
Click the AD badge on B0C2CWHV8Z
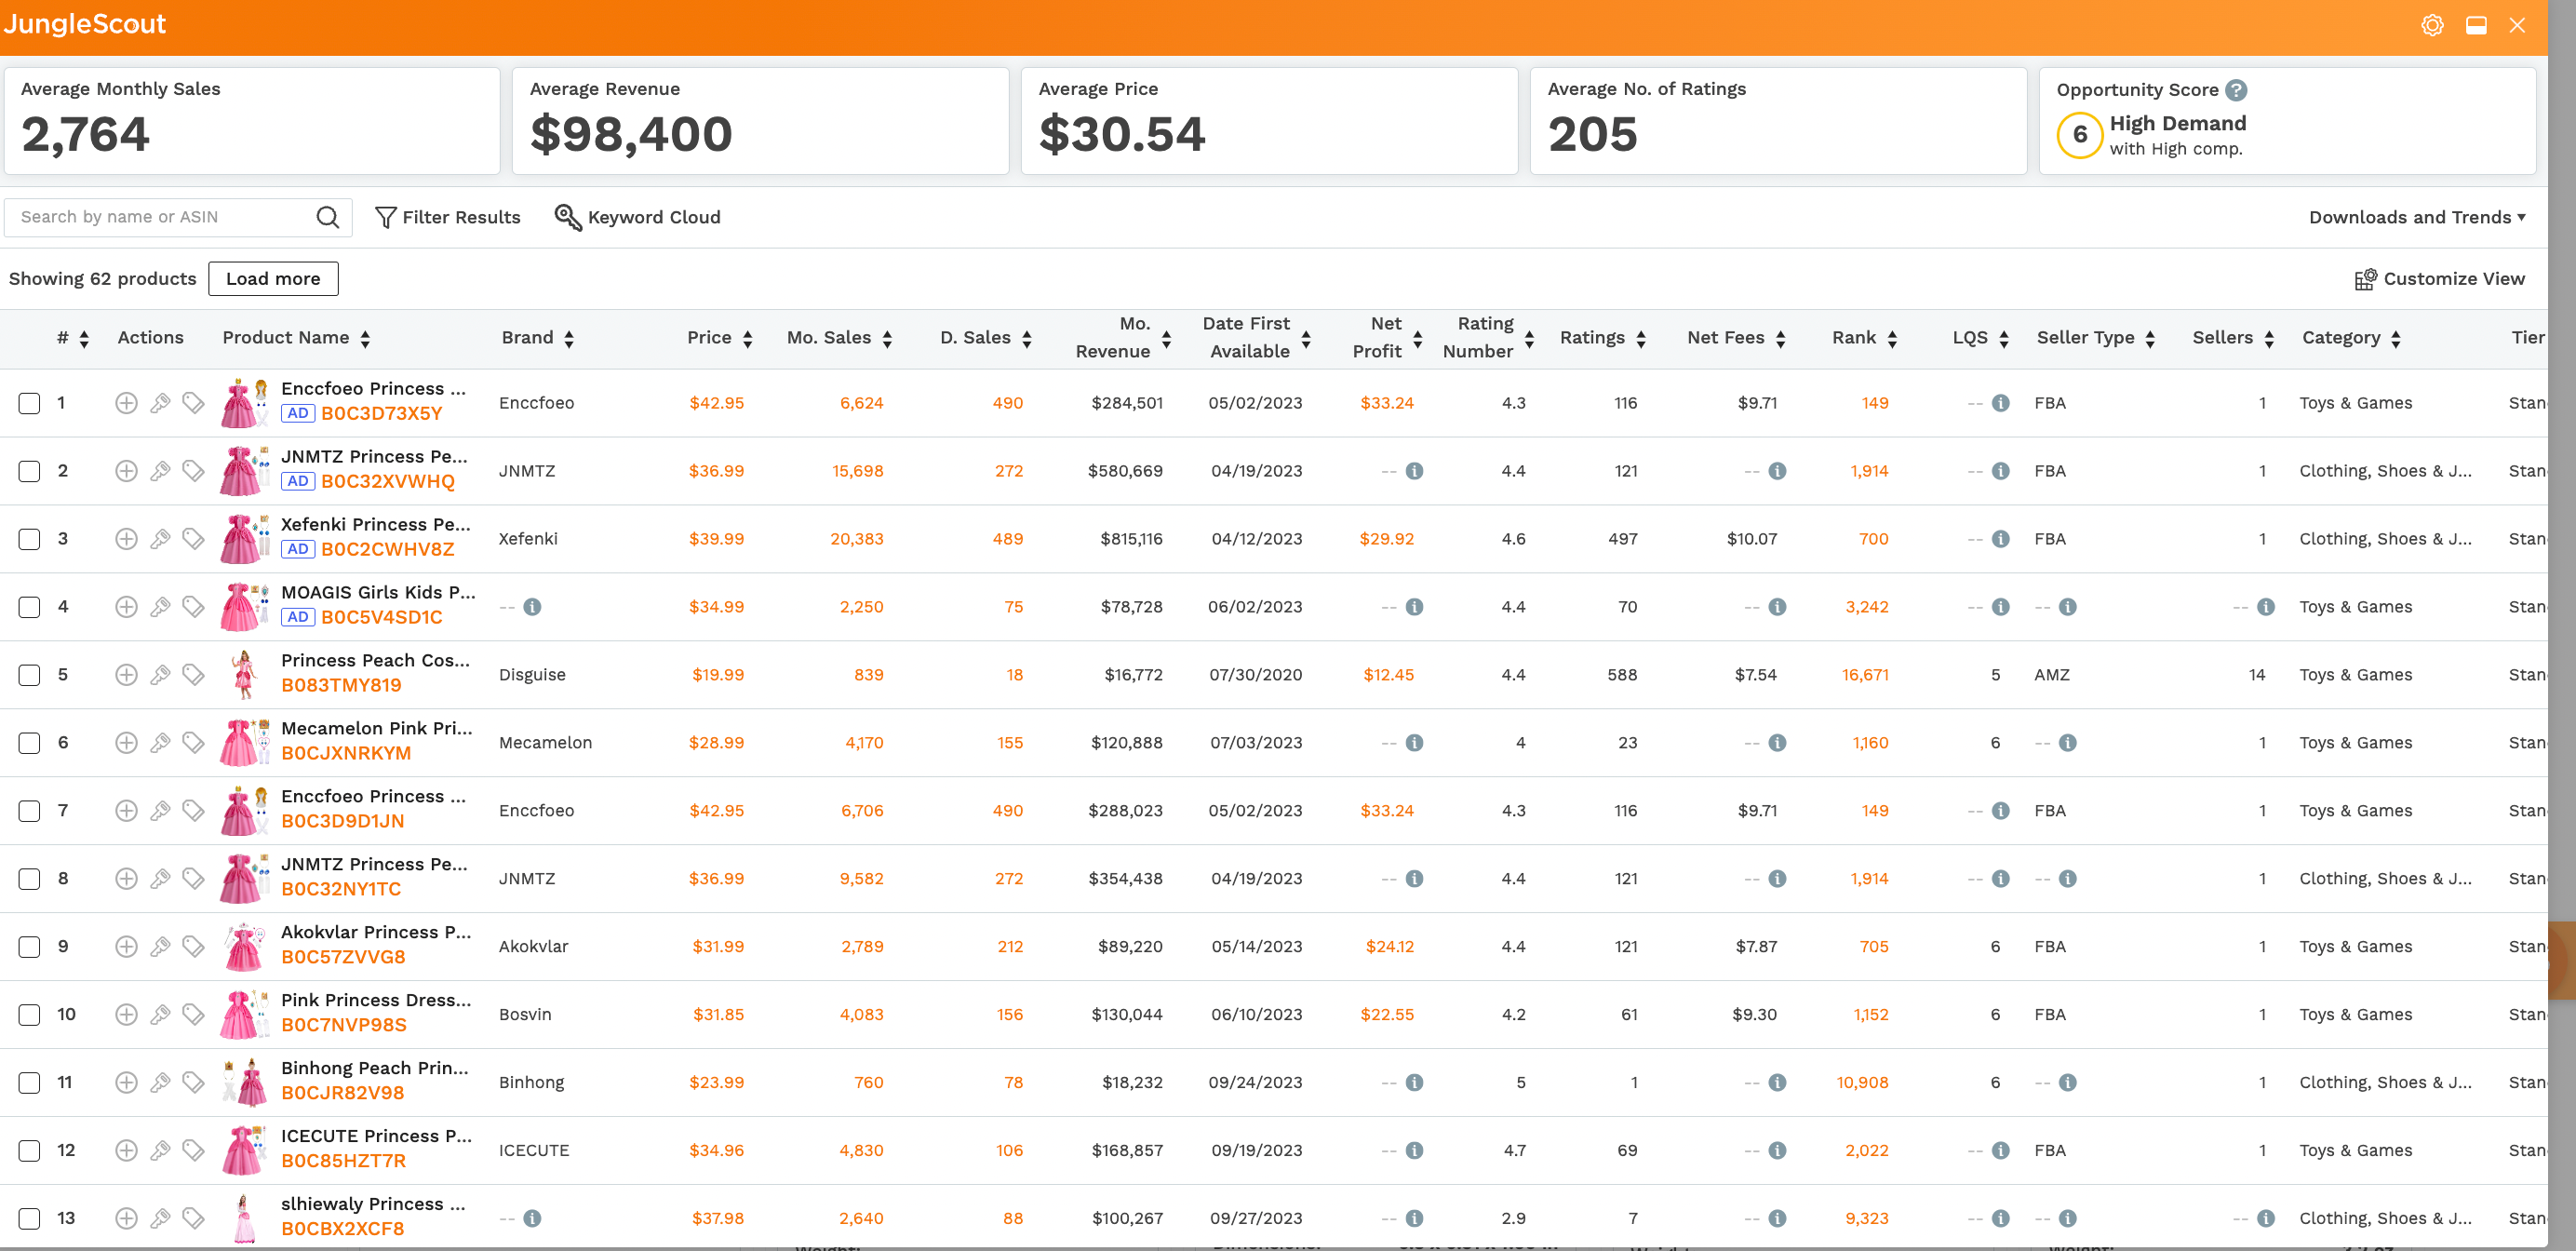click(298, 549)
